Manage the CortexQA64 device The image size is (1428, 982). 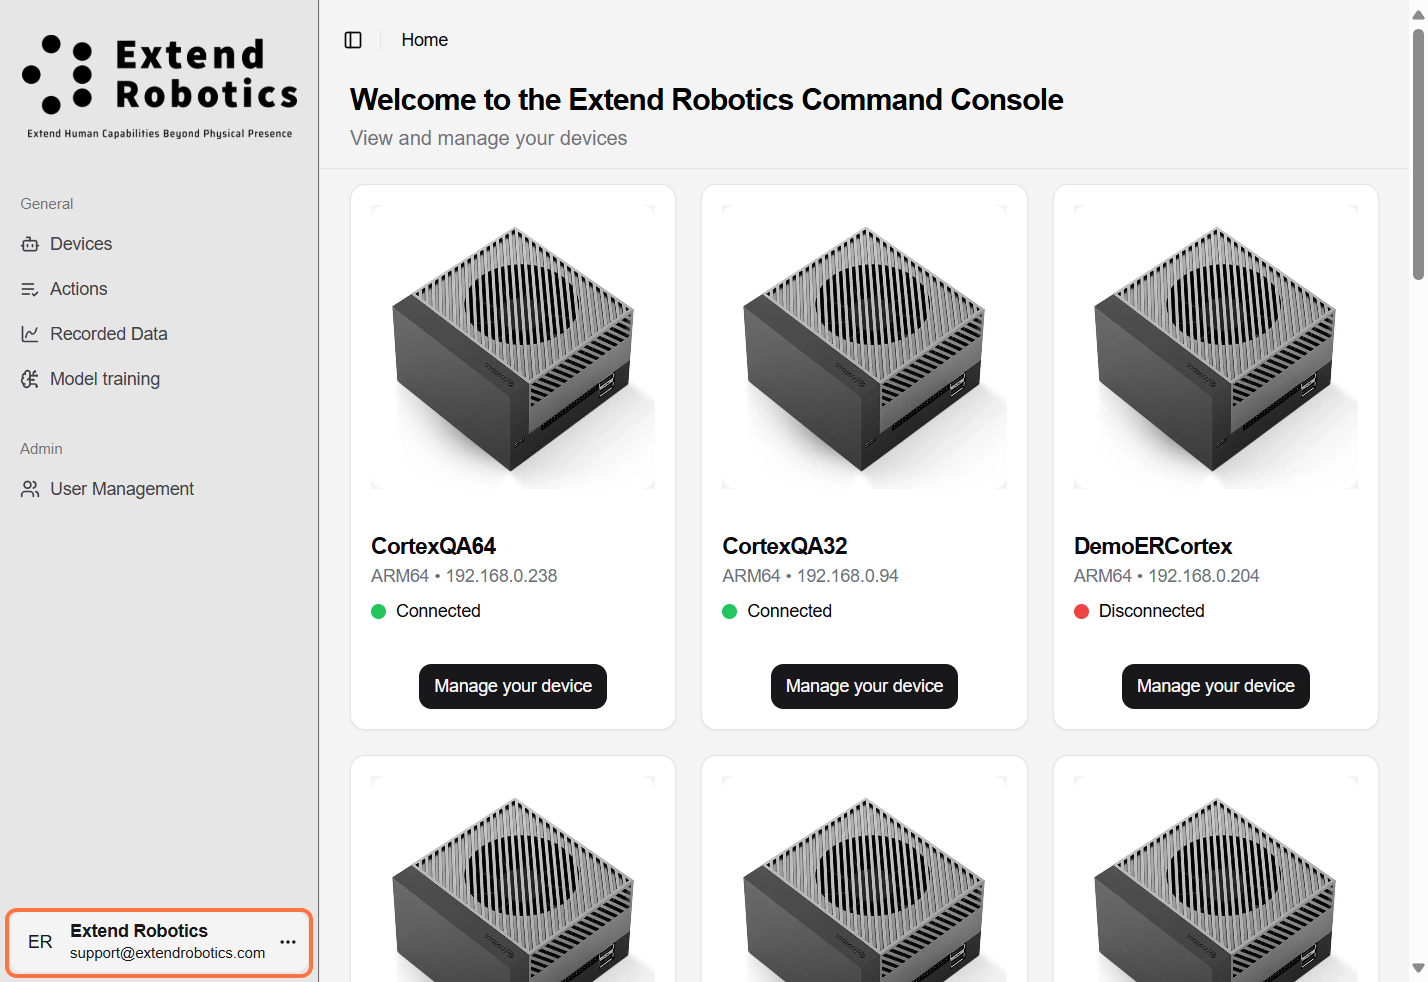tap(513, 686)
